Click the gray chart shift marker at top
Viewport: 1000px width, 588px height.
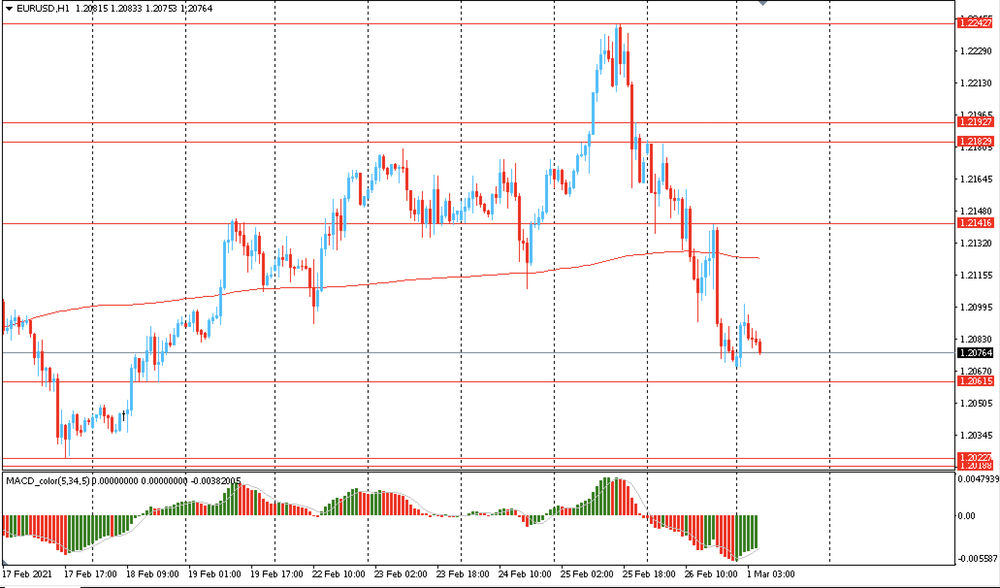coord(762,3)
